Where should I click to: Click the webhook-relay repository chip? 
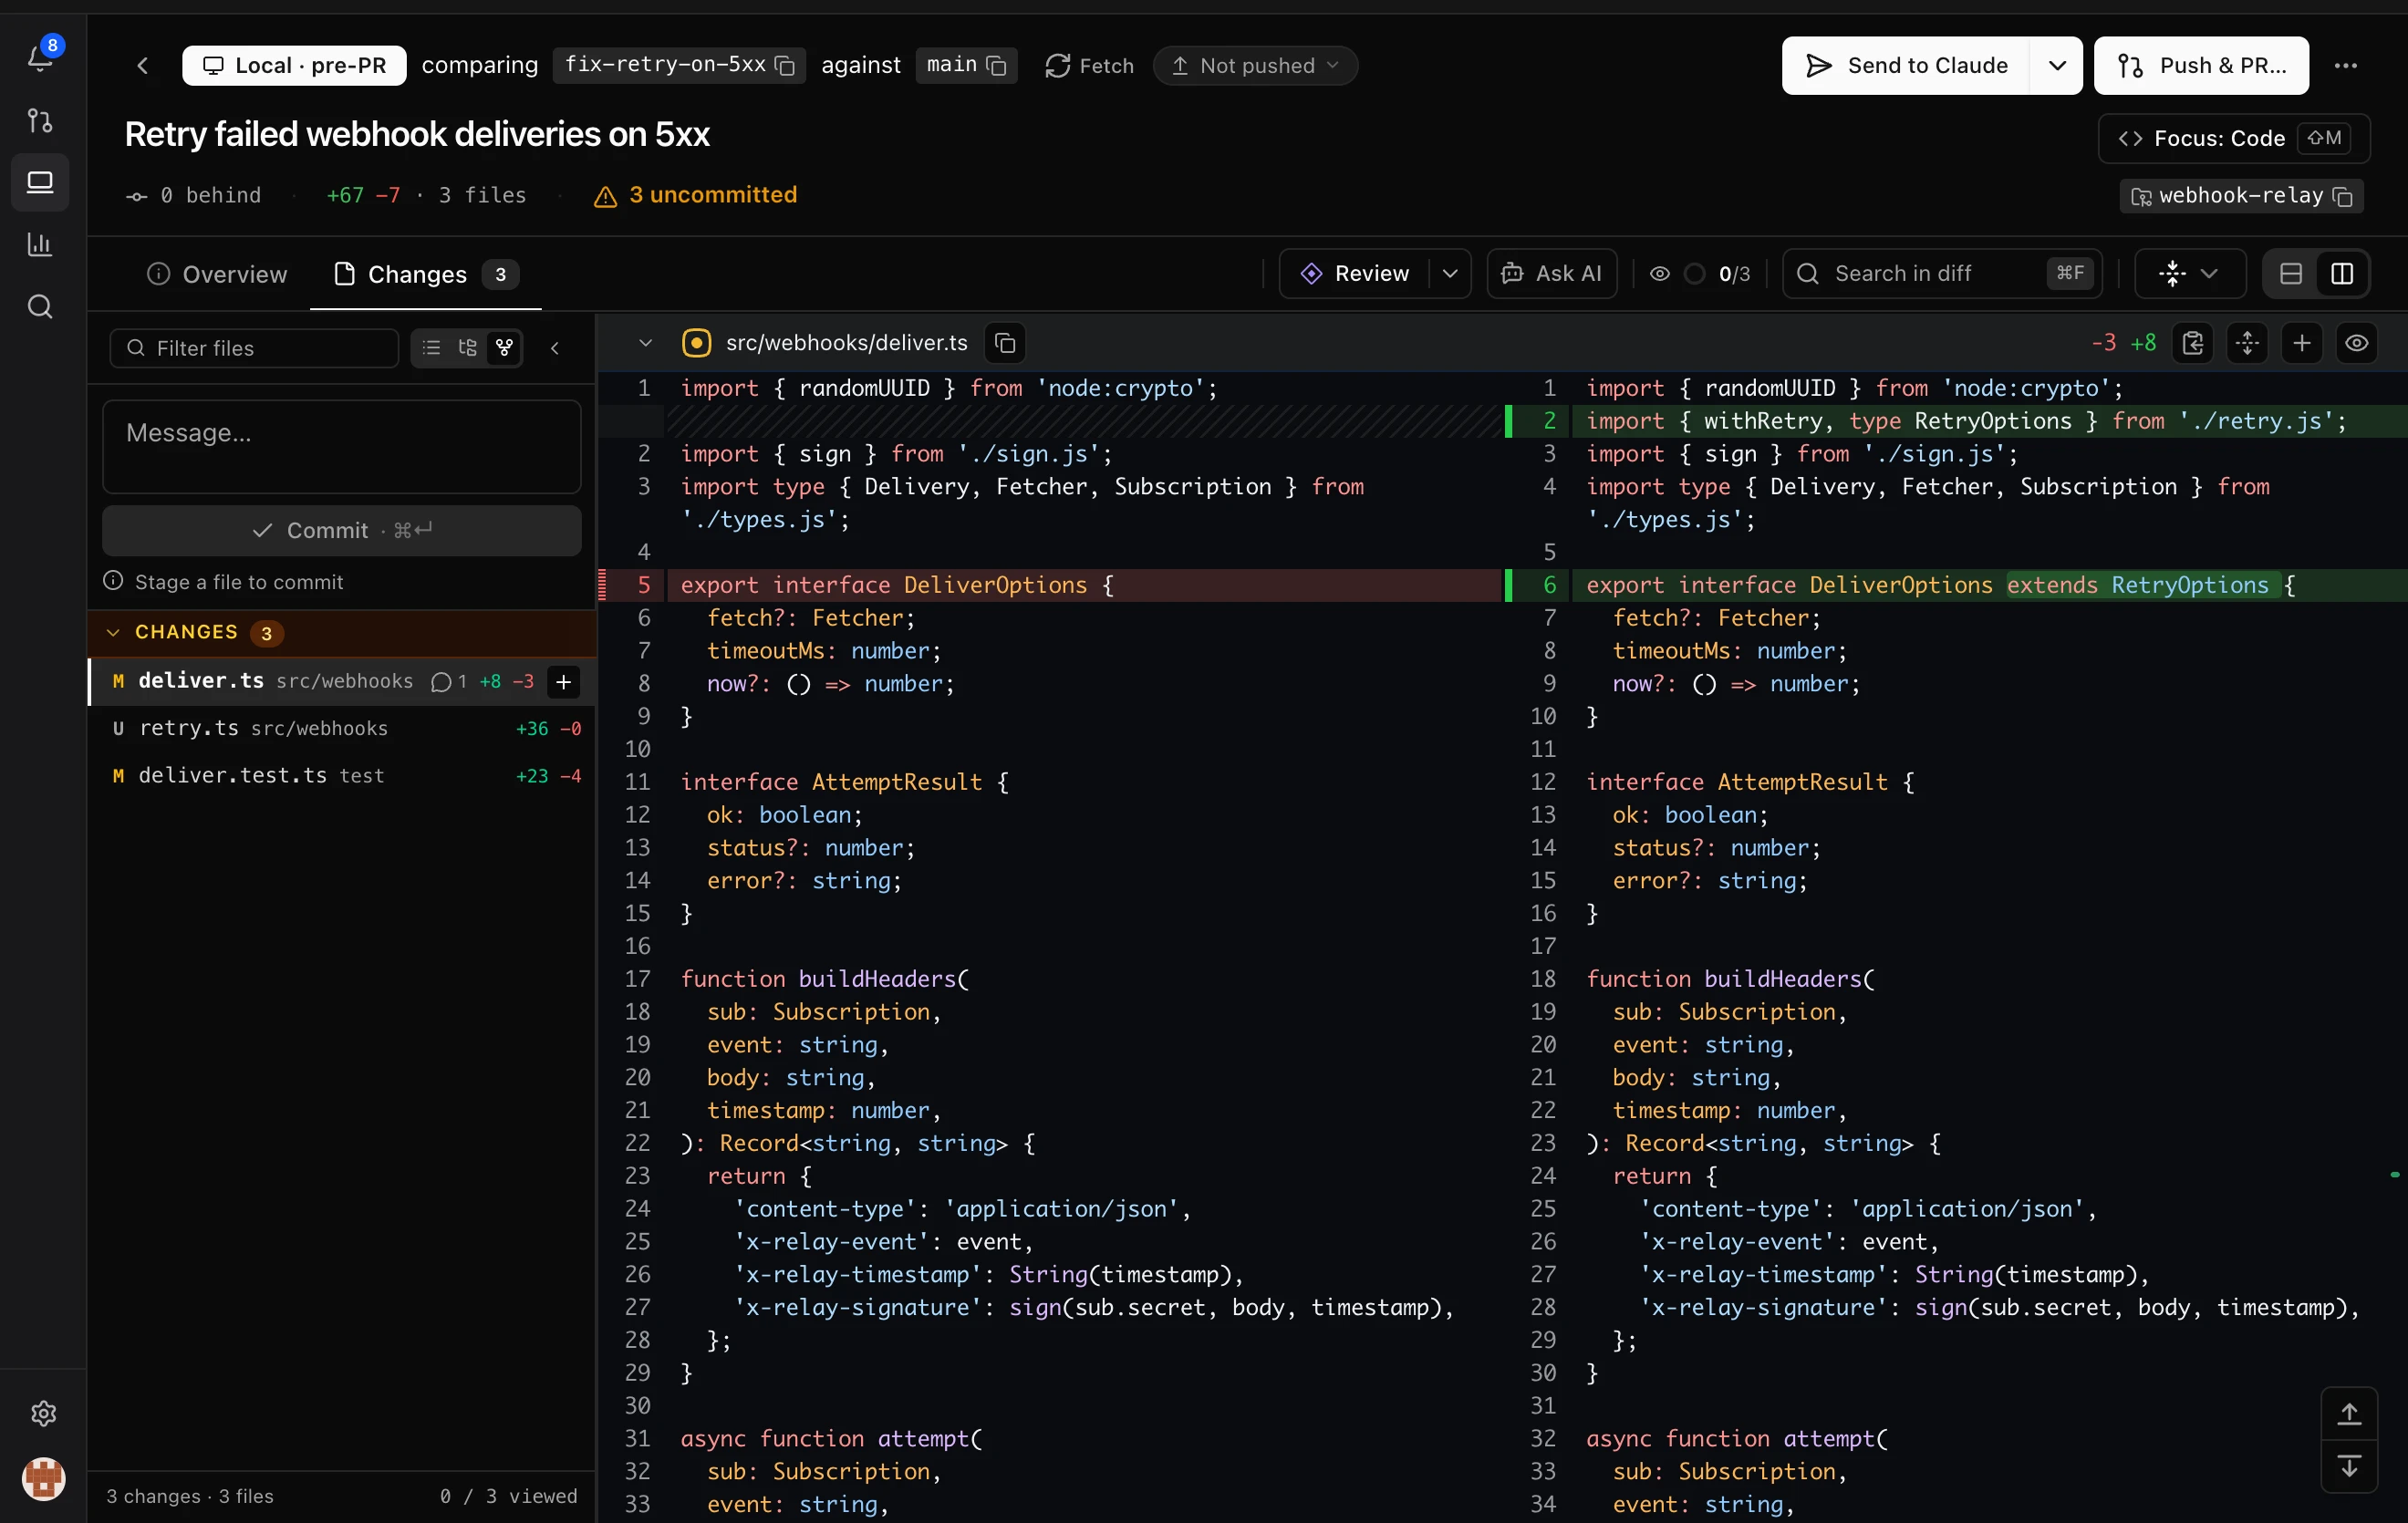point(2242,196)
